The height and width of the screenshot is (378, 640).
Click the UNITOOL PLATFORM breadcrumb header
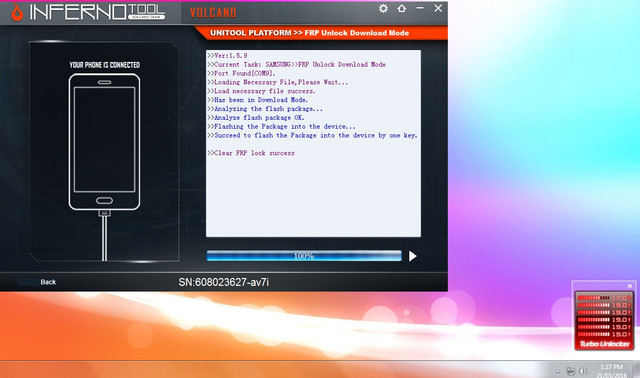point(309,33)
